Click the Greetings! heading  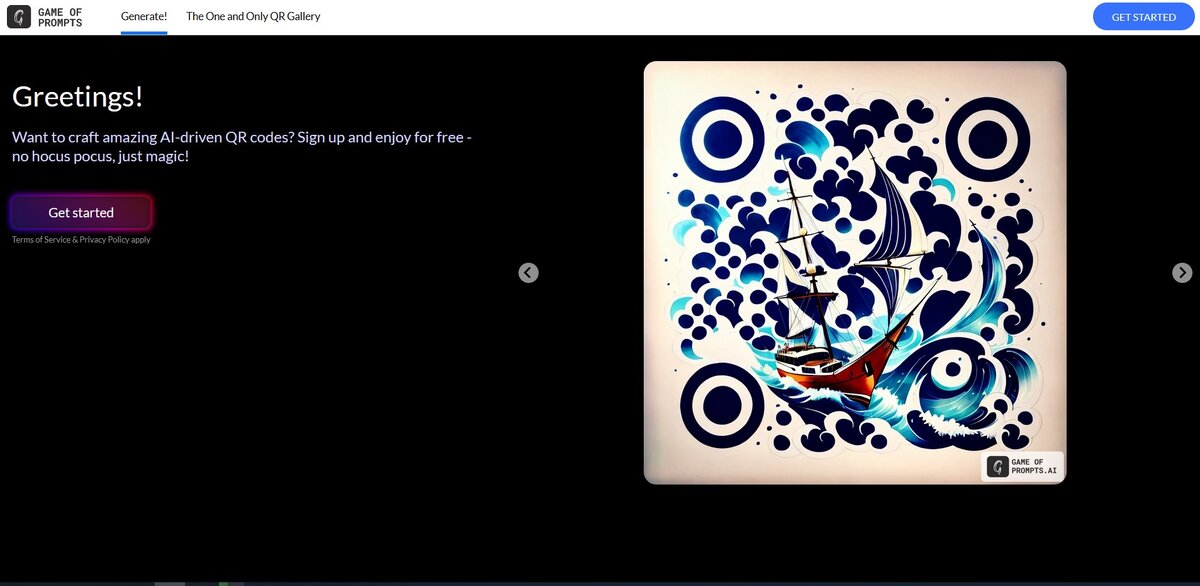click(x=78, y=97)
